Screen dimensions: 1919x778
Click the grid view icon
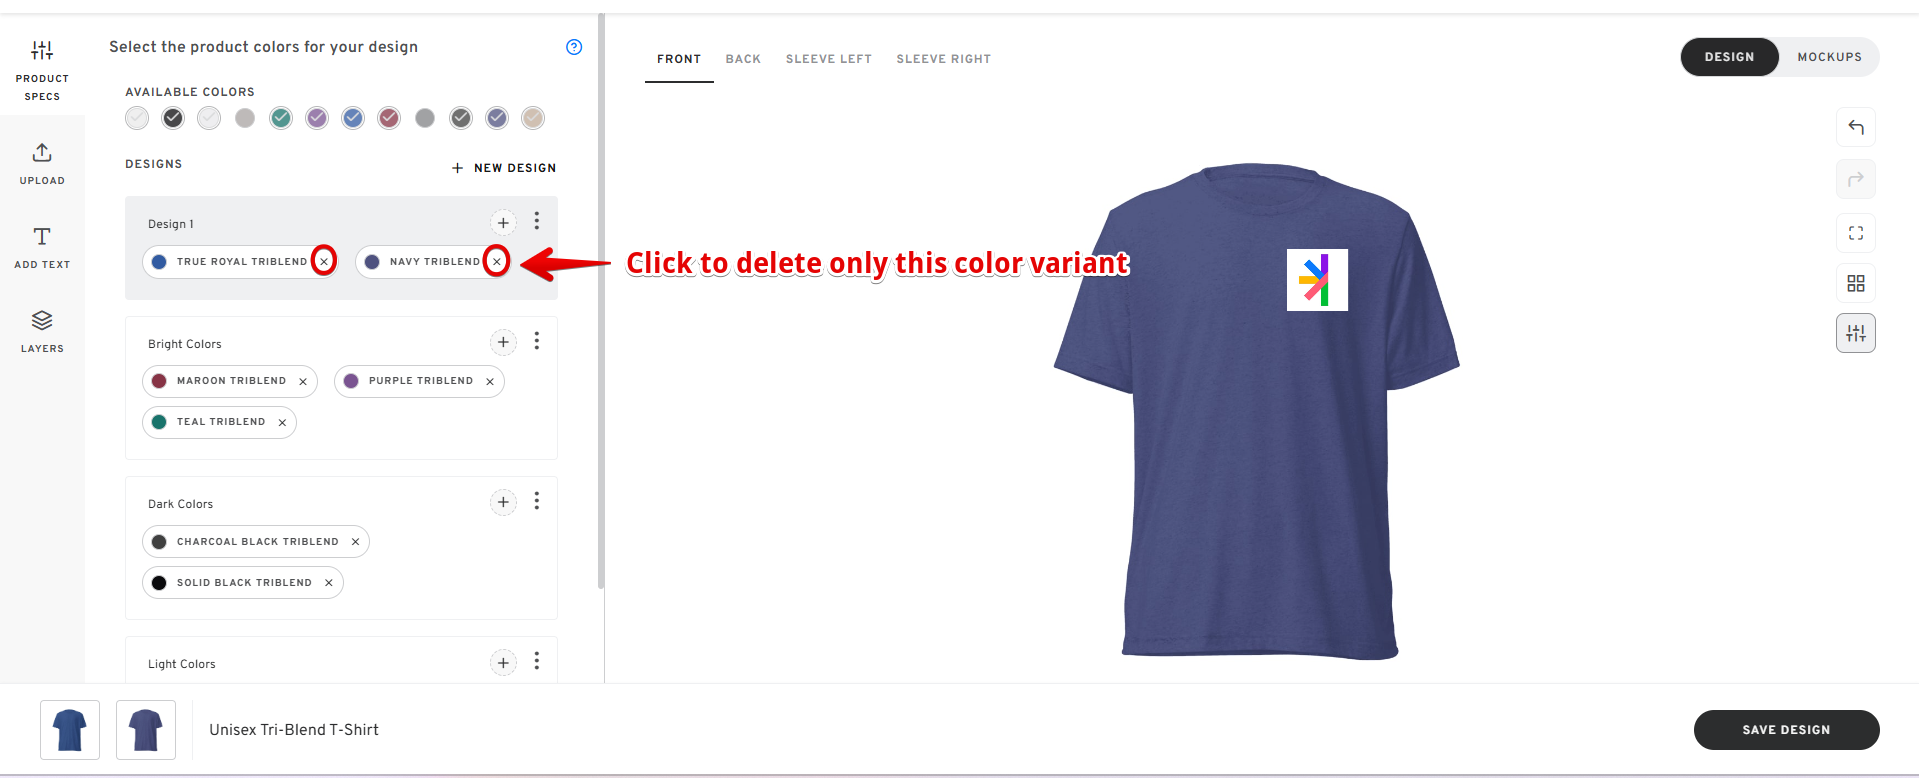(x=1855, y=284)
